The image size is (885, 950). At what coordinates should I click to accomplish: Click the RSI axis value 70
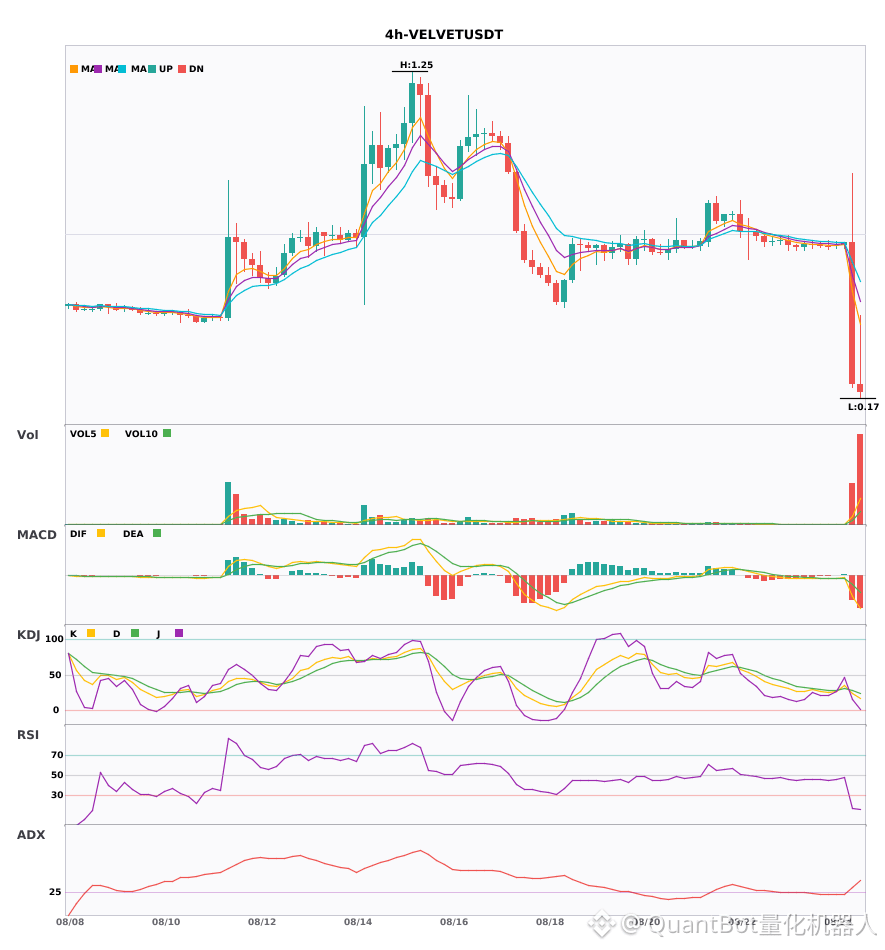tap(57, 755)
